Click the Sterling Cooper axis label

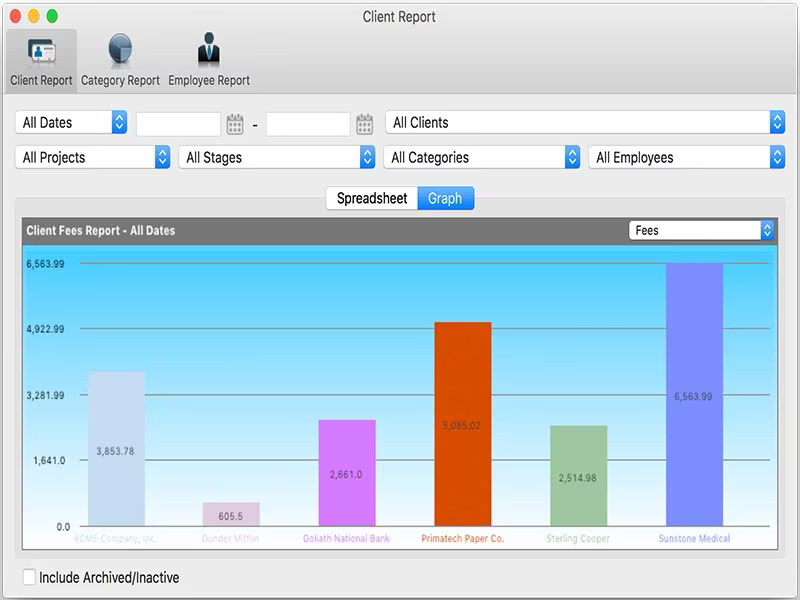(578, 538)
